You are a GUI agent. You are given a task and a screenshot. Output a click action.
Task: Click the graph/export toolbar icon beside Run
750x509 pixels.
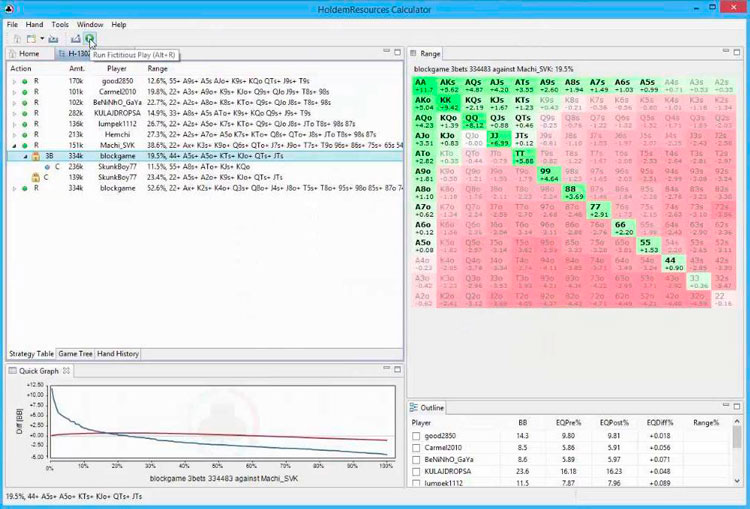(x=74, y=38)
